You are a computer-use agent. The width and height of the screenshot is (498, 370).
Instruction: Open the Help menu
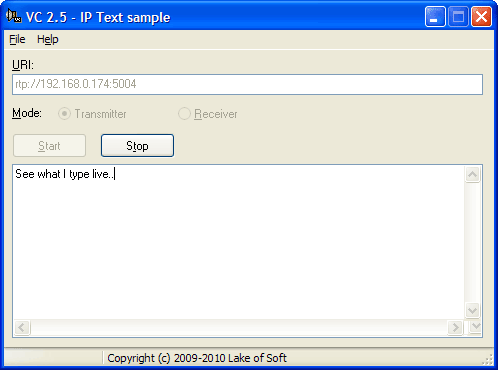(48, 39)
